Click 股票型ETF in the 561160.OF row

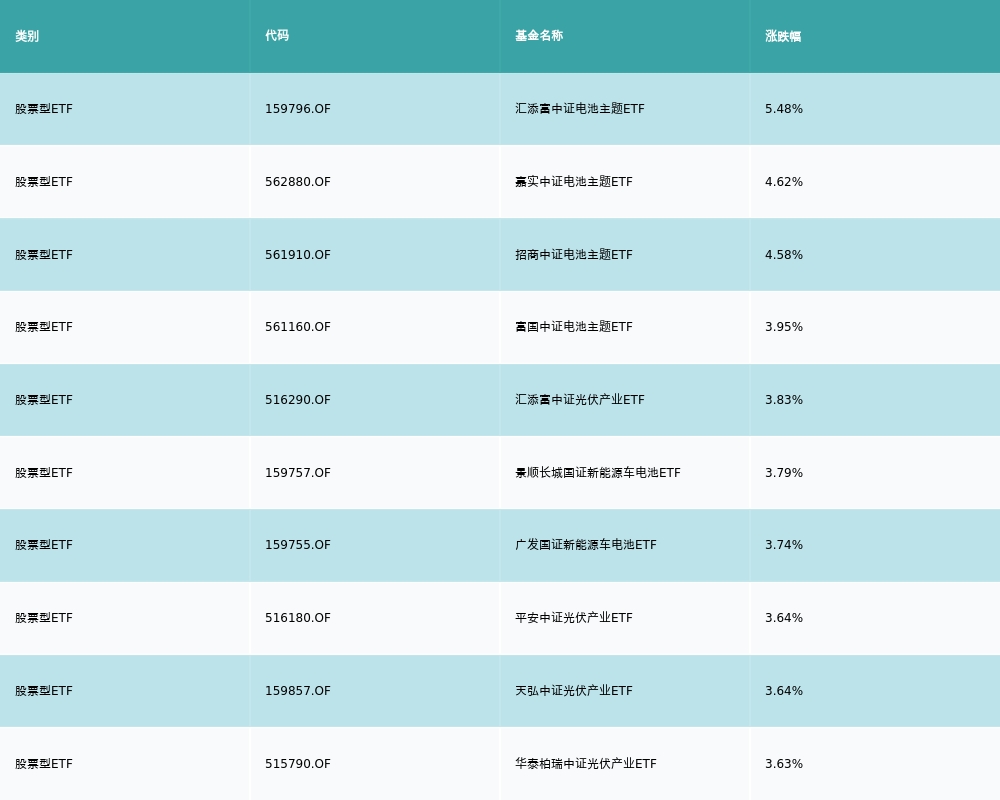click(44, 327)
